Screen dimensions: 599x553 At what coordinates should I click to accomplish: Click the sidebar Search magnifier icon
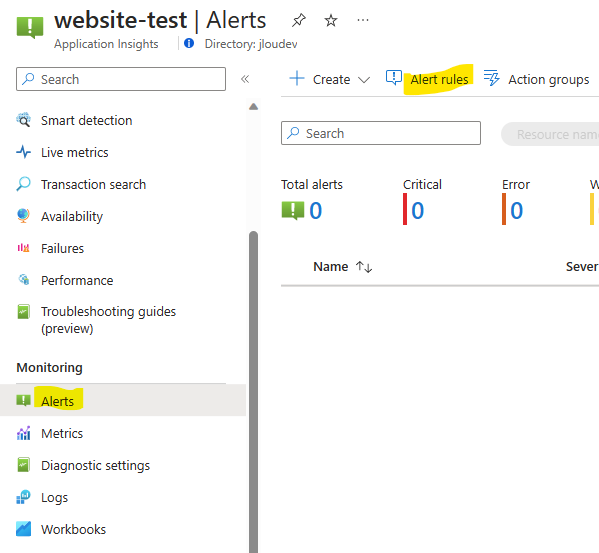pyautogui.click(x=28, y=79)
